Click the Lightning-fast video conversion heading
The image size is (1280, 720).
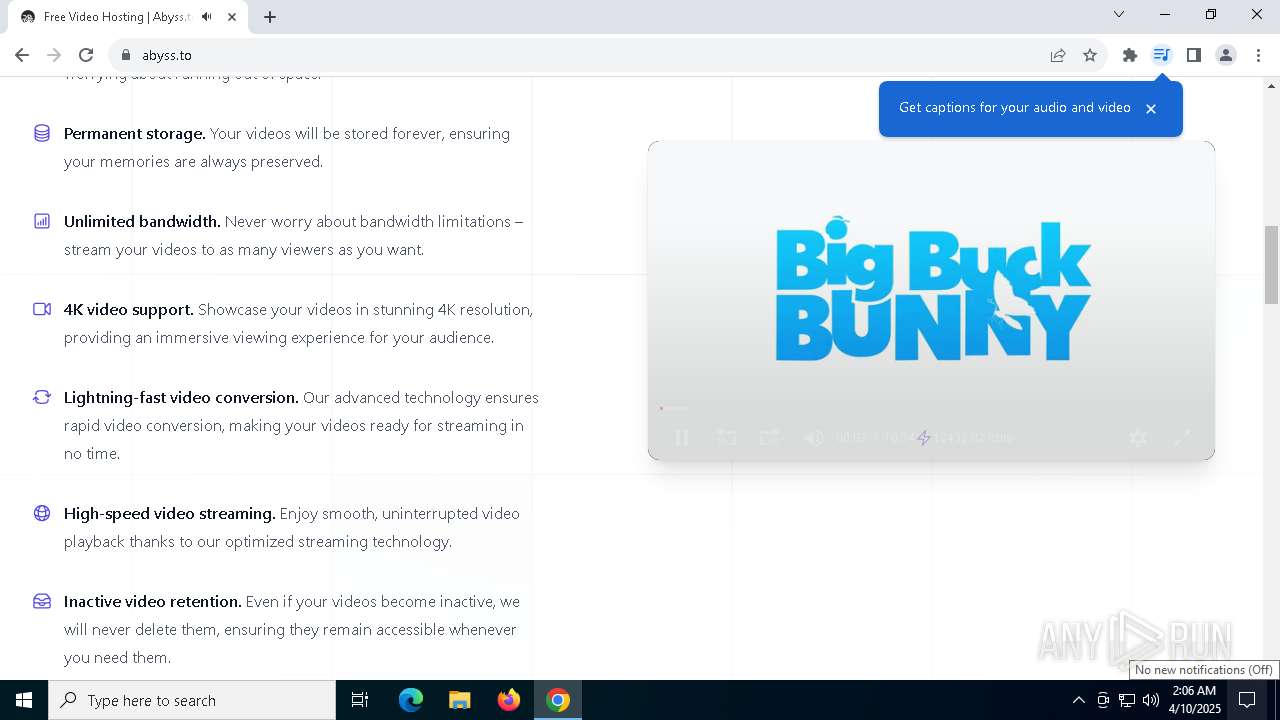(181, 397)
